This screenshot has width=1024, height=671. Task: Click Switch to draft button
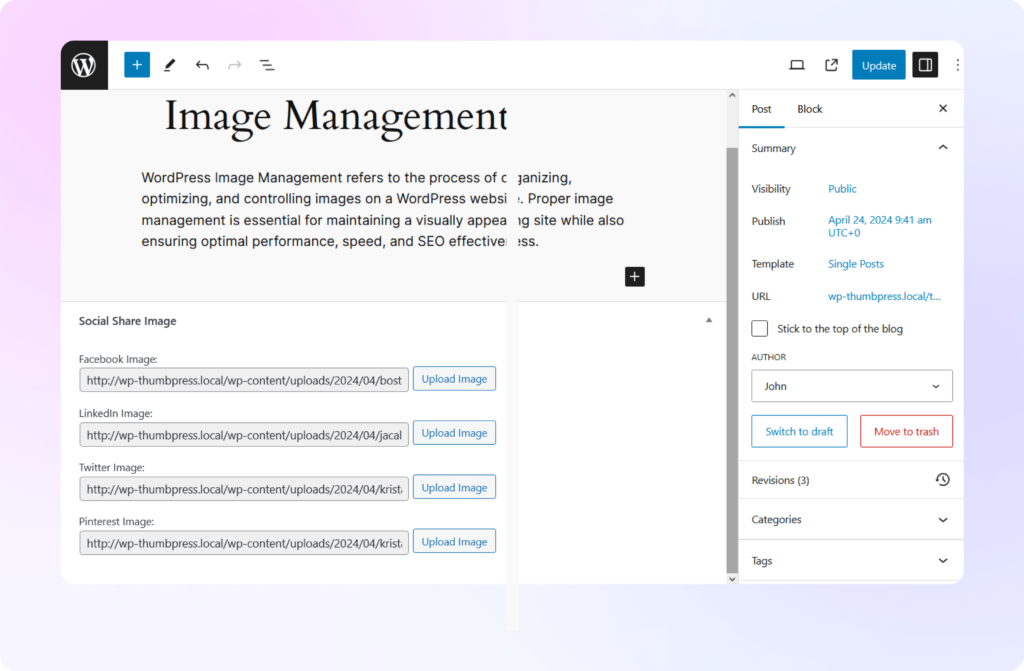(799, 431)
